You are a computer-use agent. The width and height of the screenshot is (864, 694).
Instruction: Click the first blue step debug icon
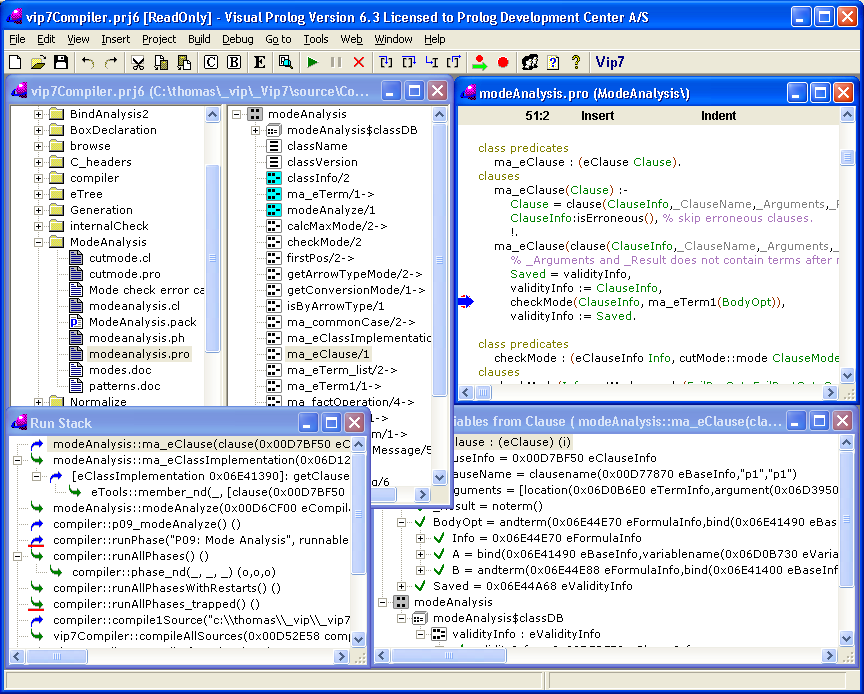click(386, 62)
